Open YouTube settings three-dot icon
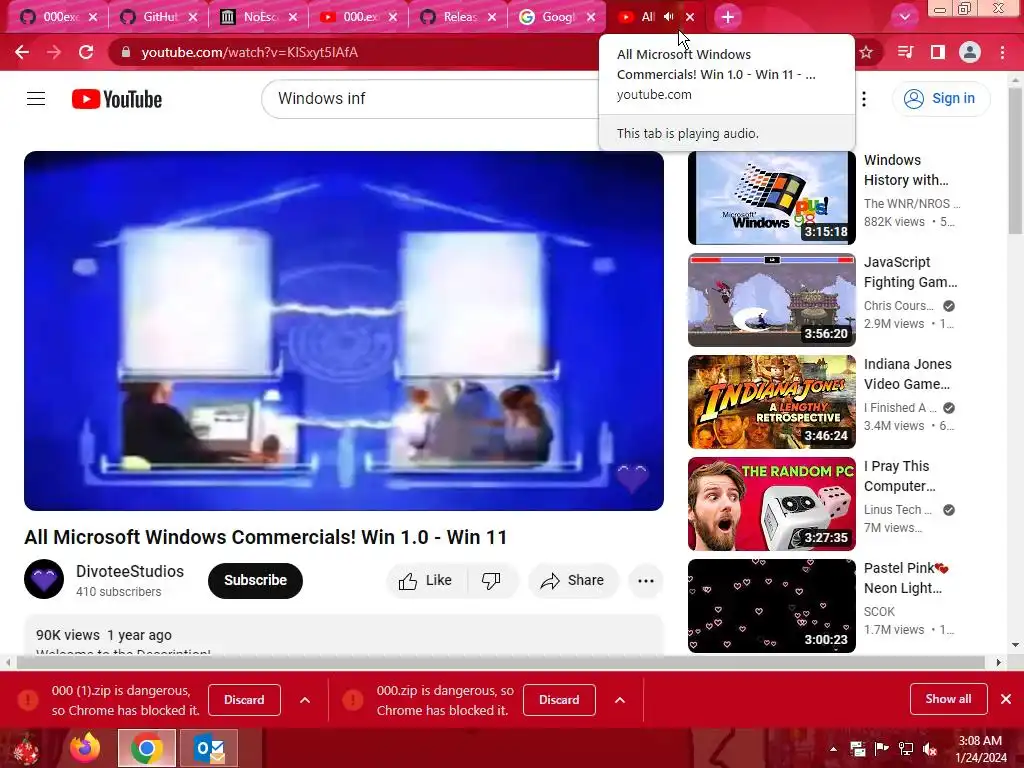The width and height of the screenshot is (1024, 768). point(864,99)
